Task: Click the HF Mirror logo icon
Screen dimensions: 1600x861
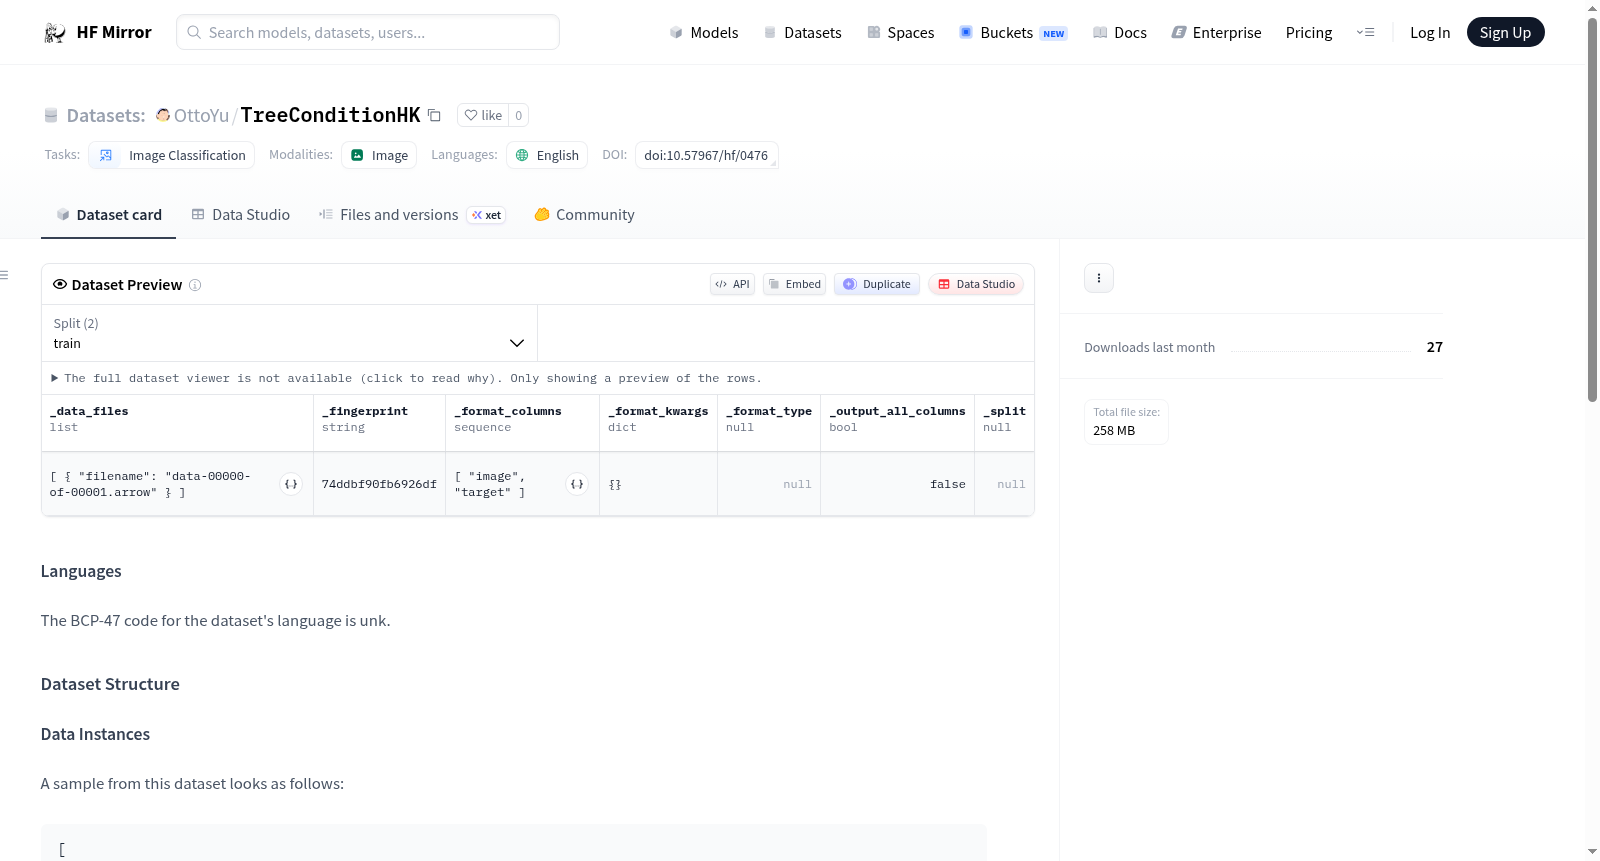Action: [x=55, y=33]
